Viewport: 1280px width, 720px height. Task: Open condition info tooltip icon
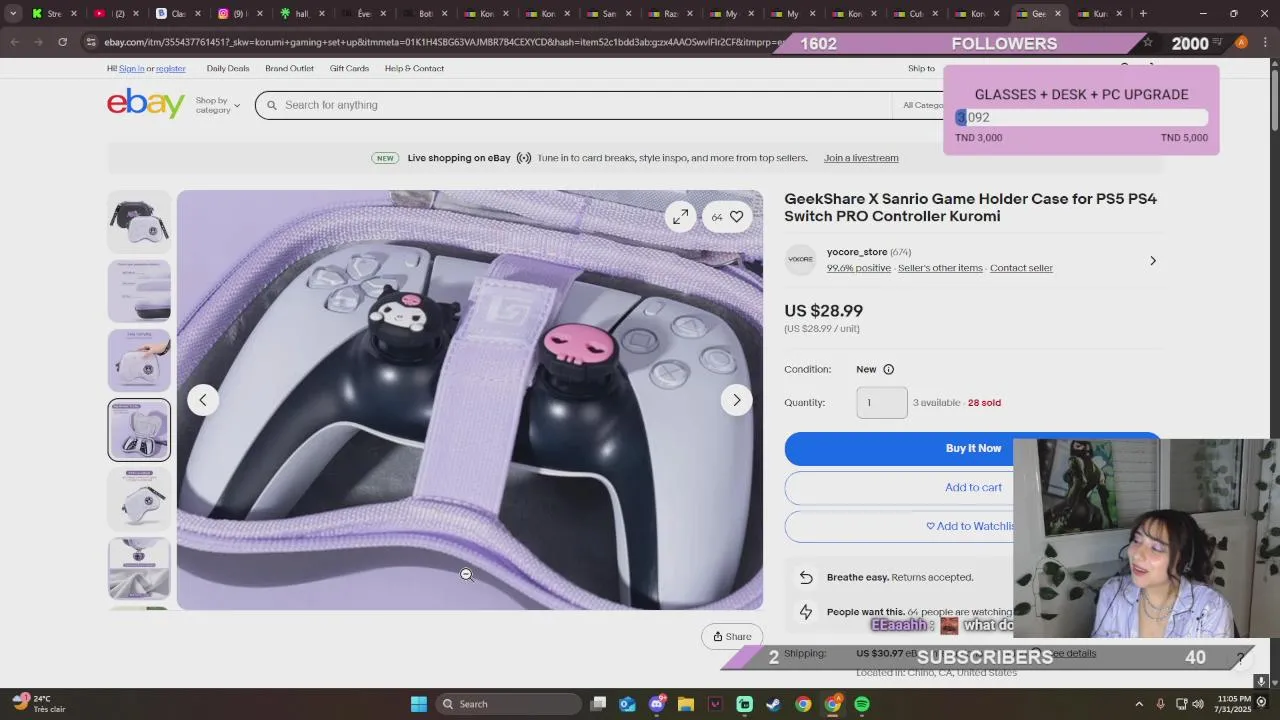click(888, 369)
